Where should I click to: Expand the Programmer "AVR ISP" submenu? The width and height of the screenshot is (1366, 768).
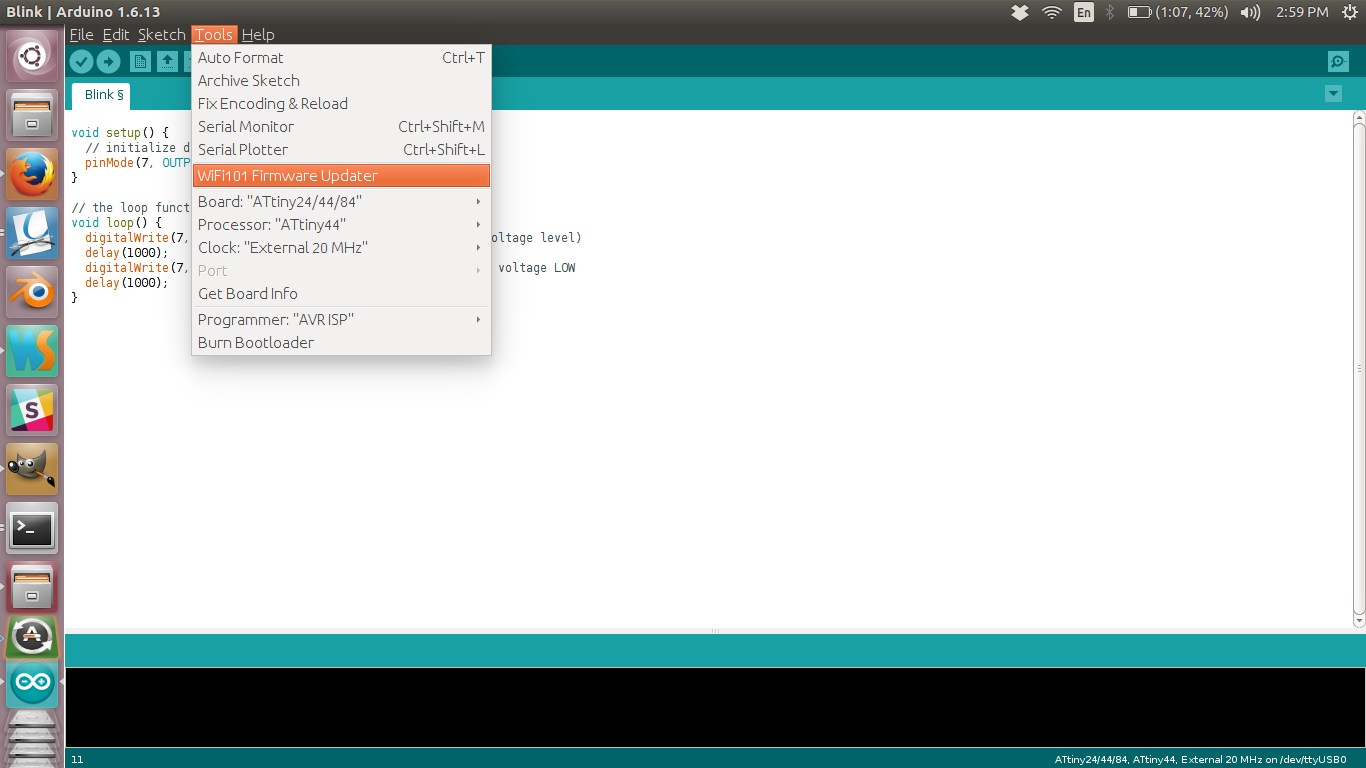tap(341, 319)
